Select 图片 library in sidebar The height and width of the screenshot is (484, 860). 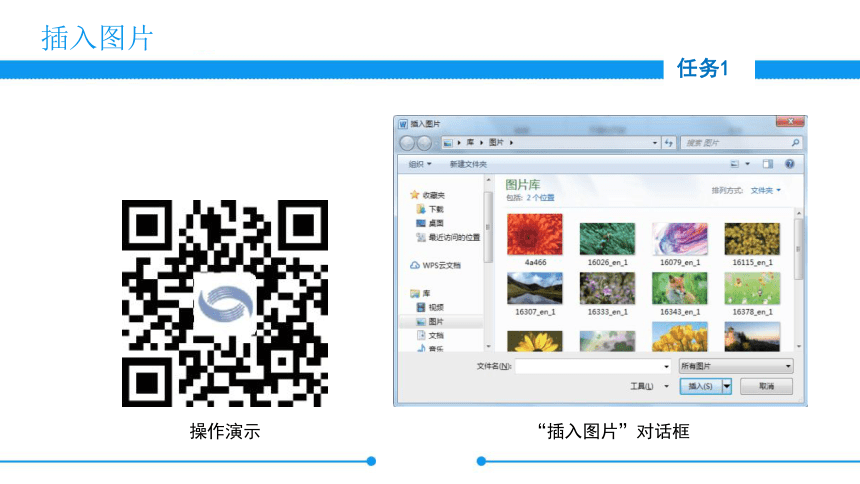click(430, 322)
